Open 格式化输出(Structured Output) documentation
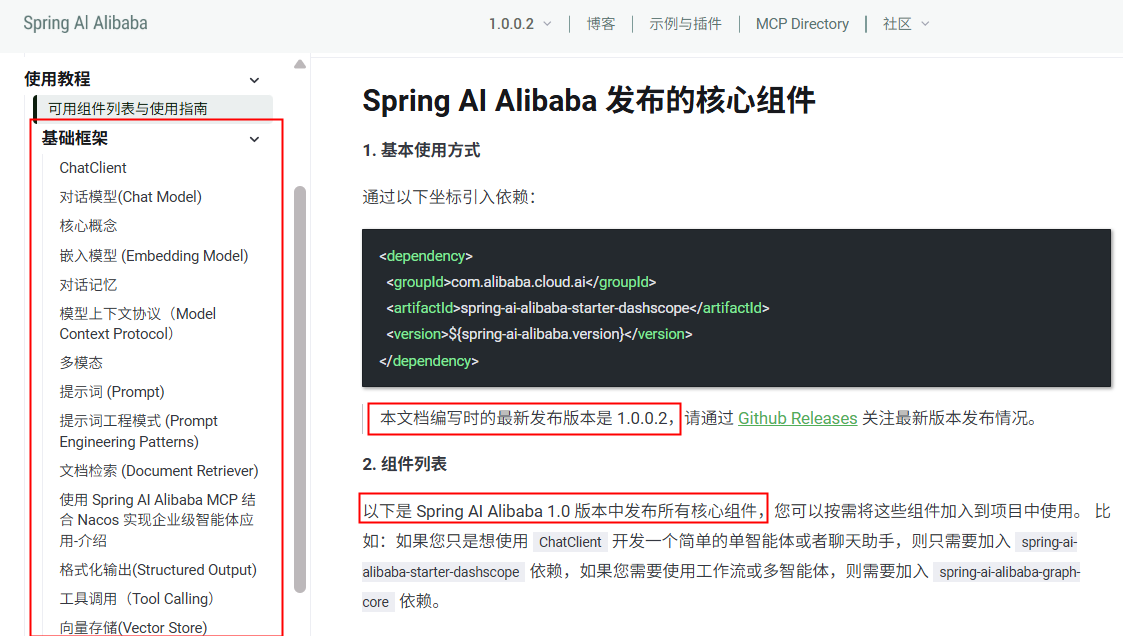1123x636 pixels. point(160,570)
